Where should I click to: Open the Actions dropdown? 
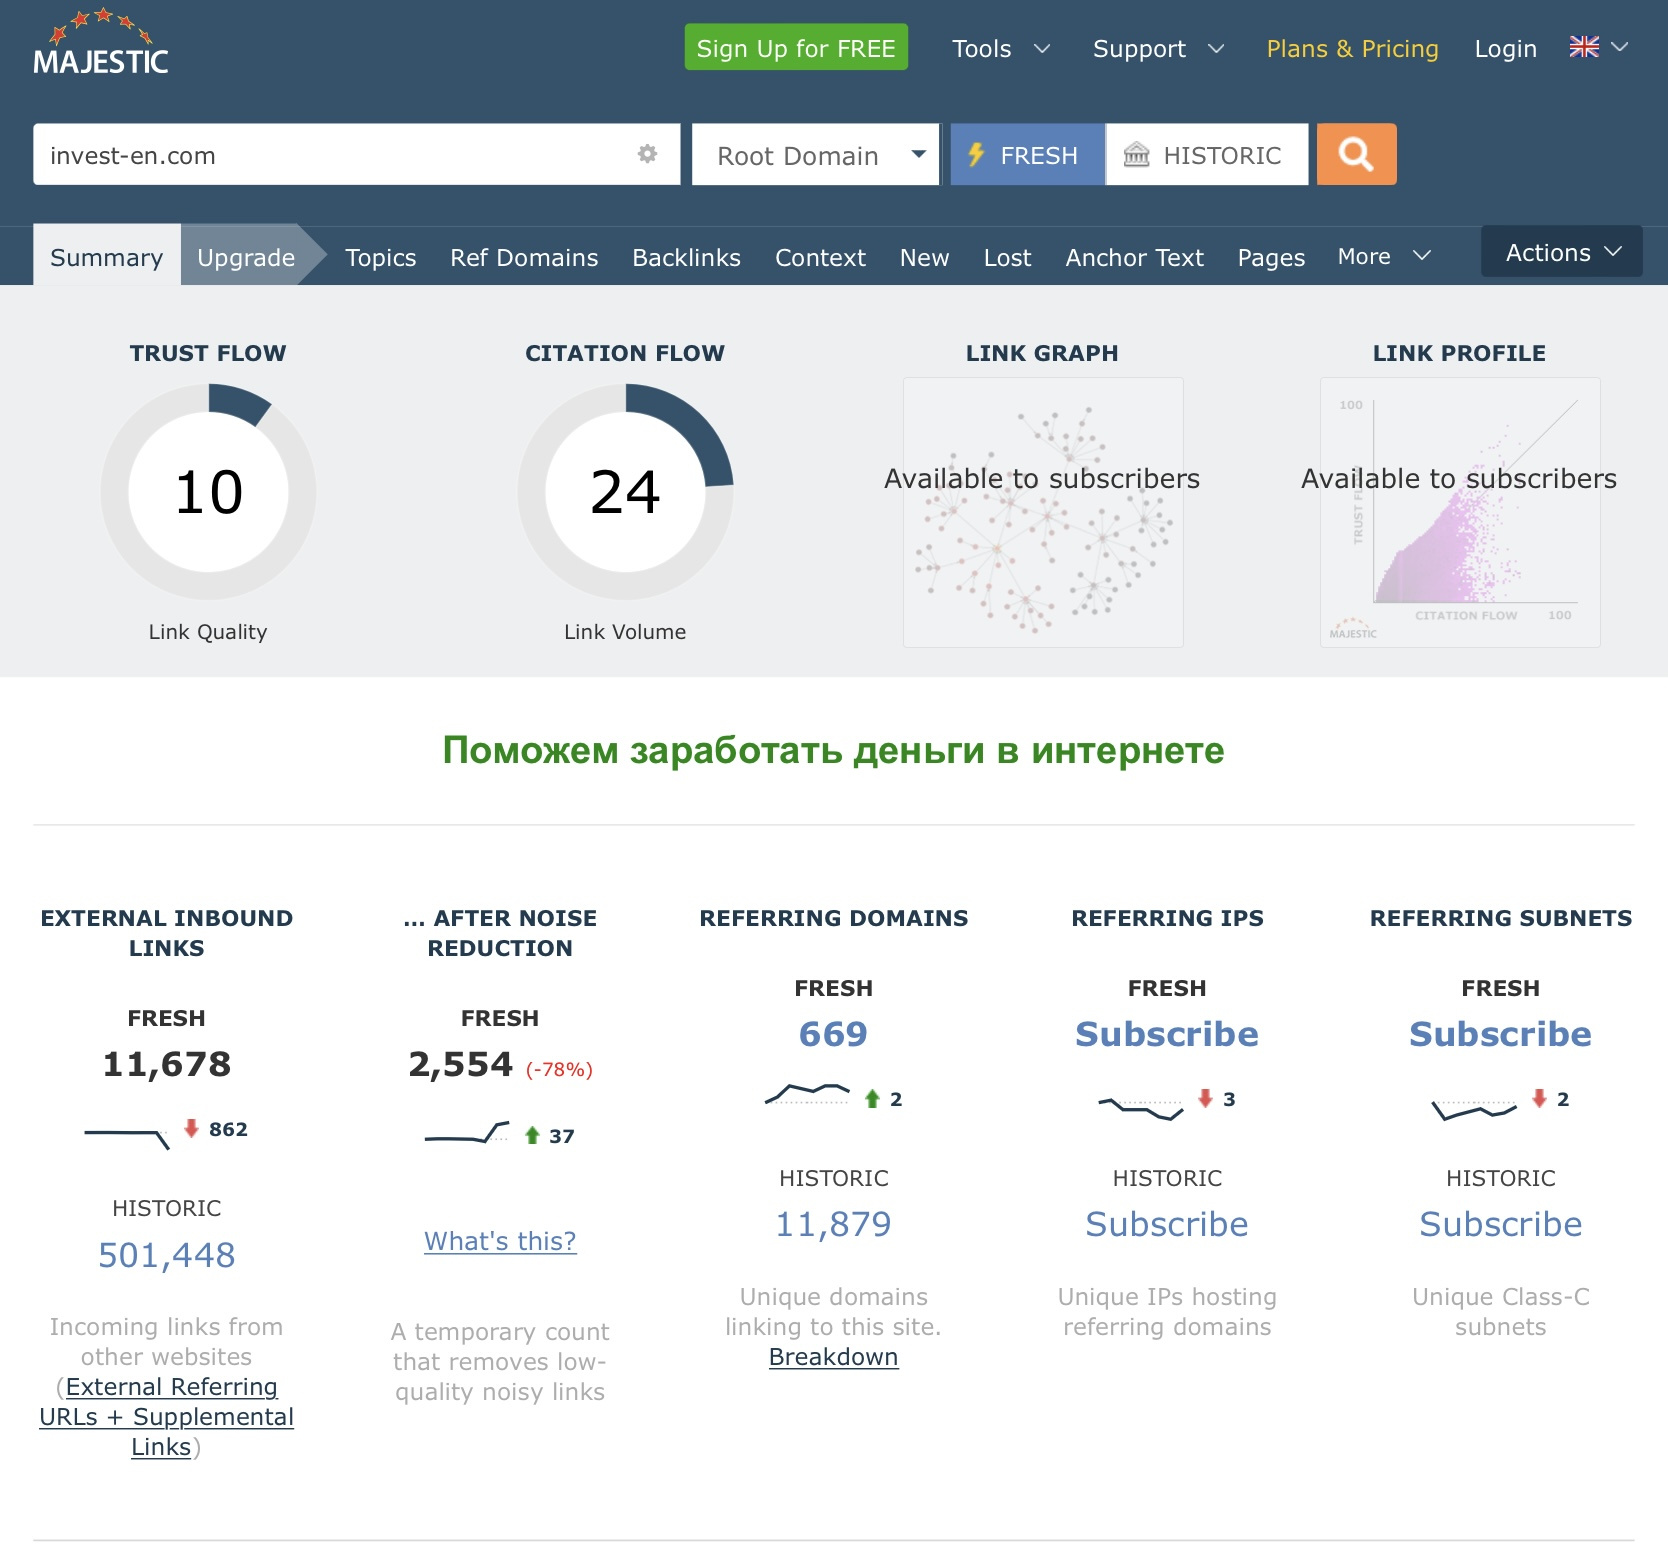tap(1562, 252)
